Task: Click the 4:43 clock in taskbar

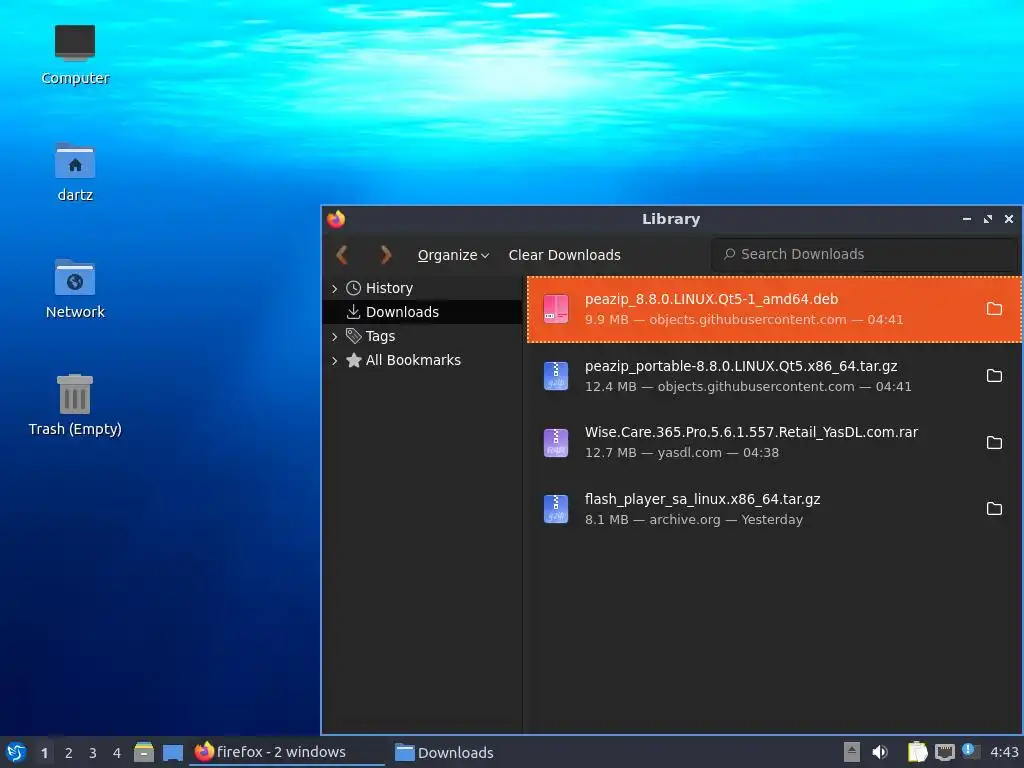Action: (x=1004, y=753)
